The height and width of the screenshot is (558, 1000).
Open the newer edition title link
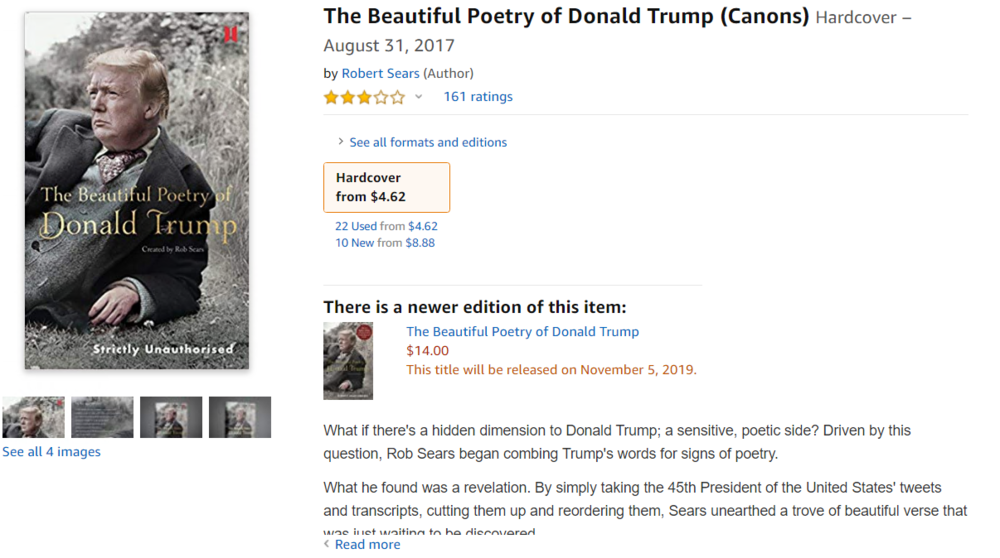pyautogui.click(x=522, y=331)
